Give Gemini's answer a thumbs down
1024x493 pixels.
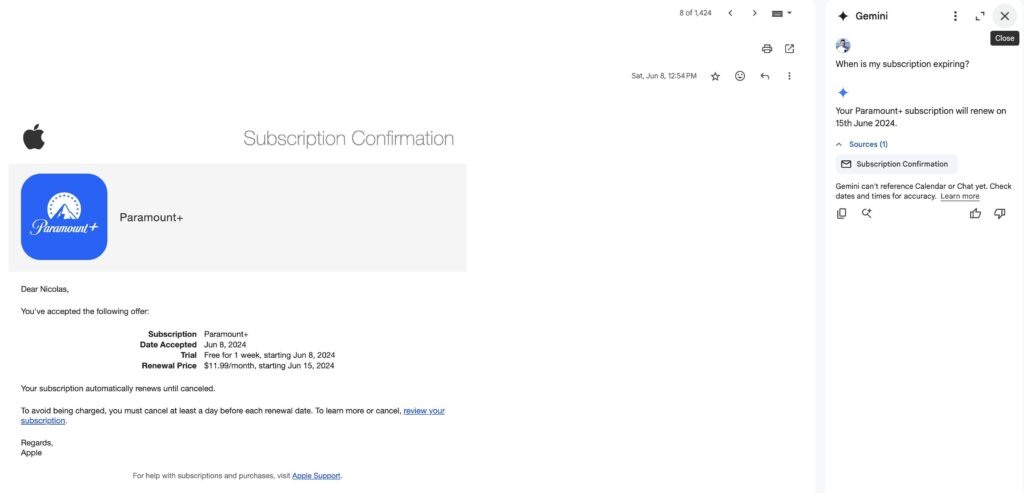coord(999,213)
